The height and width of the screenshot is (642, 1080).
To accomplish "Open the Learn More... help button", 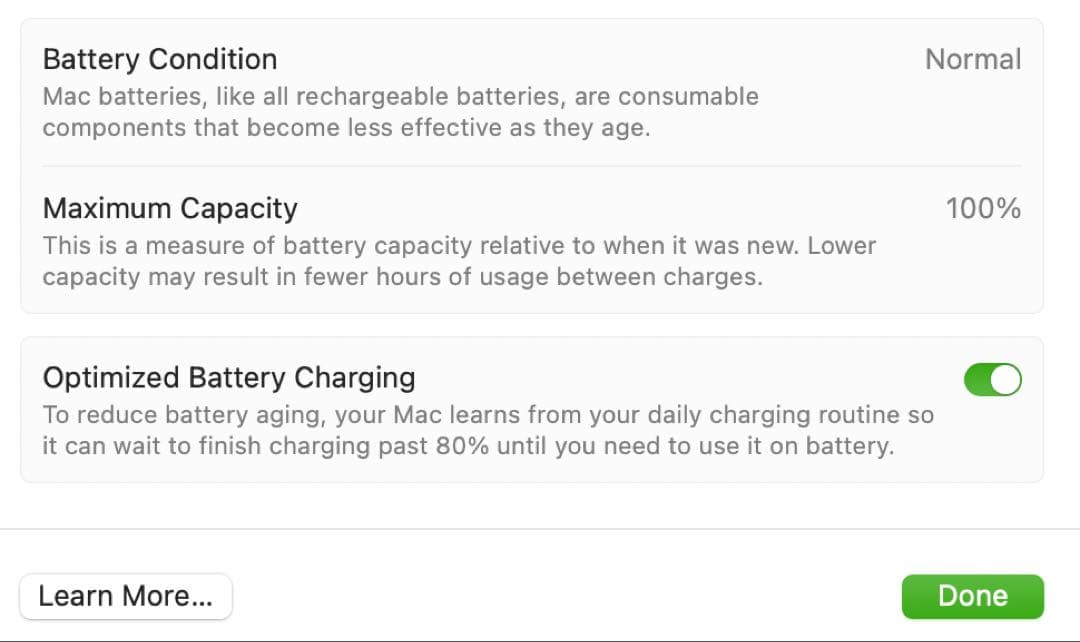I will pos(126,597).
